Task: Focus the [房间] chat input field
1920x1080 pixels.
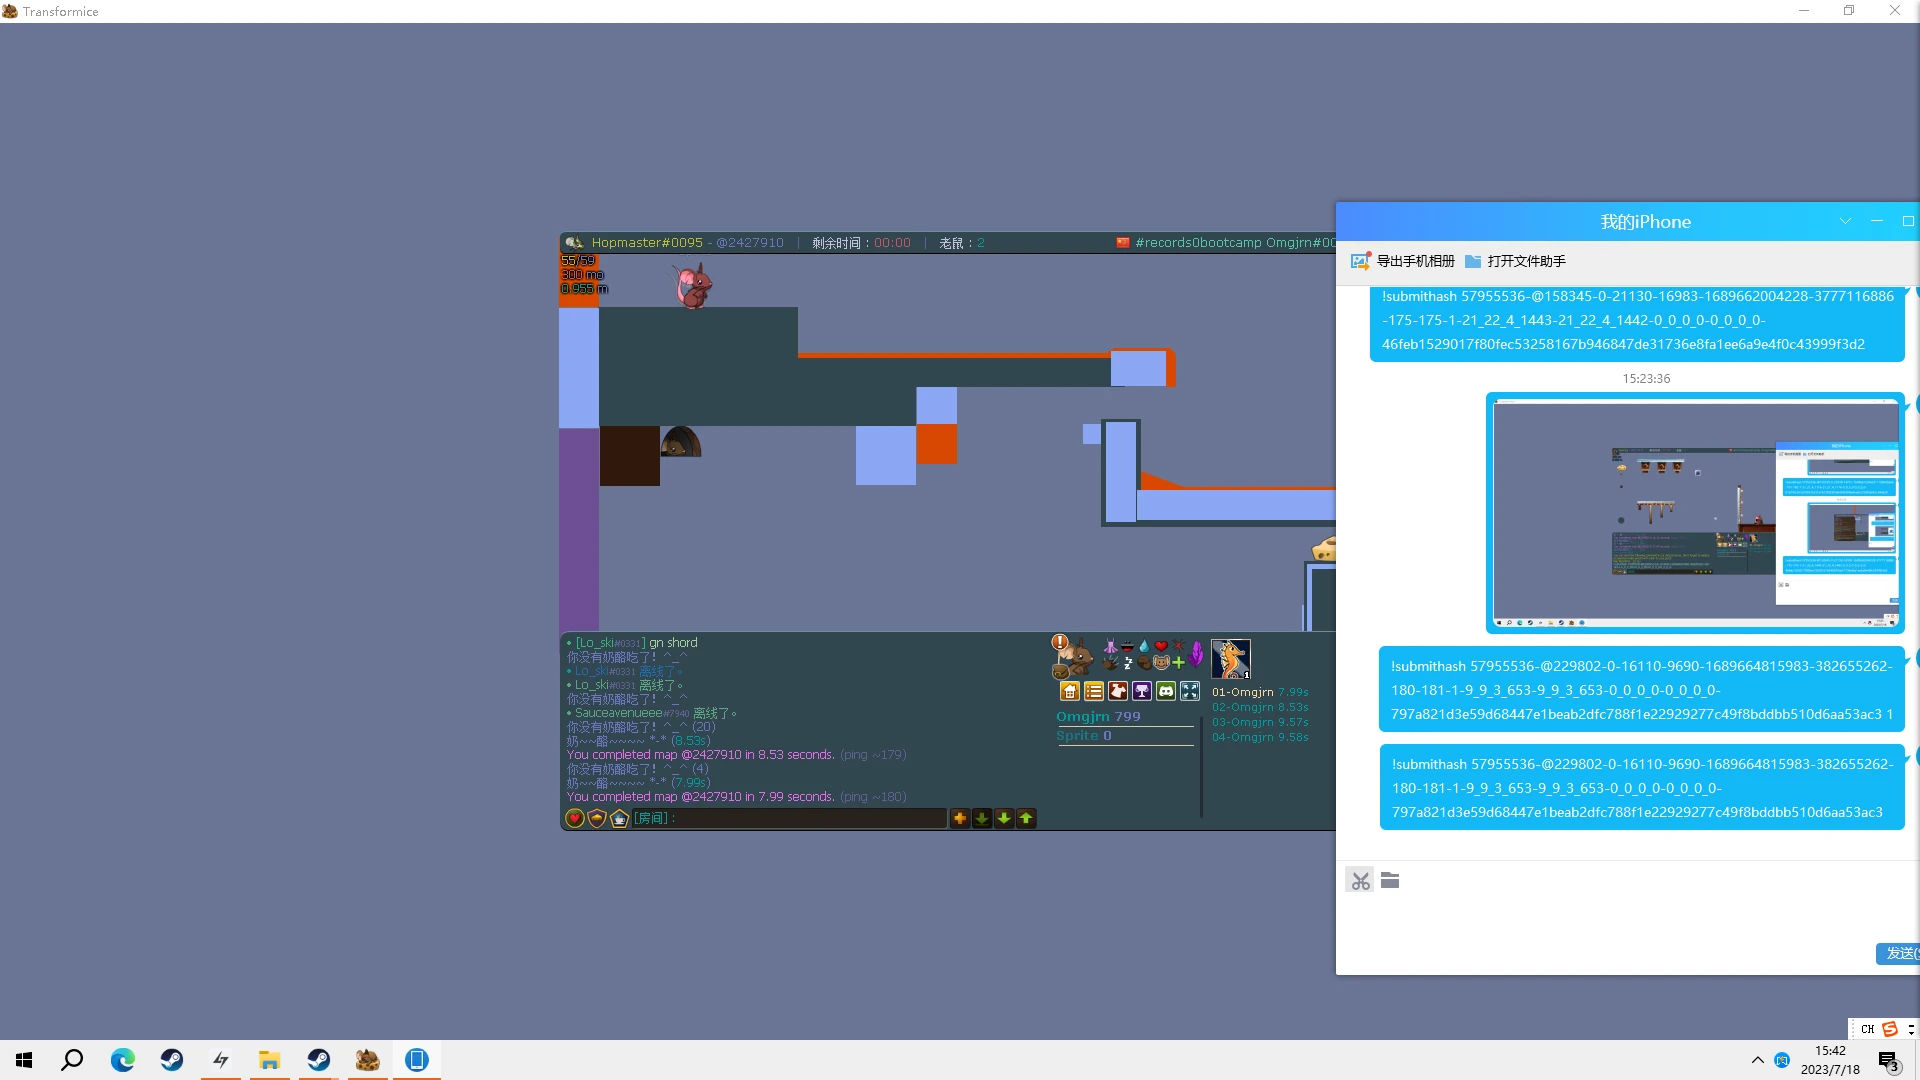Action: (x=790, y=818)
